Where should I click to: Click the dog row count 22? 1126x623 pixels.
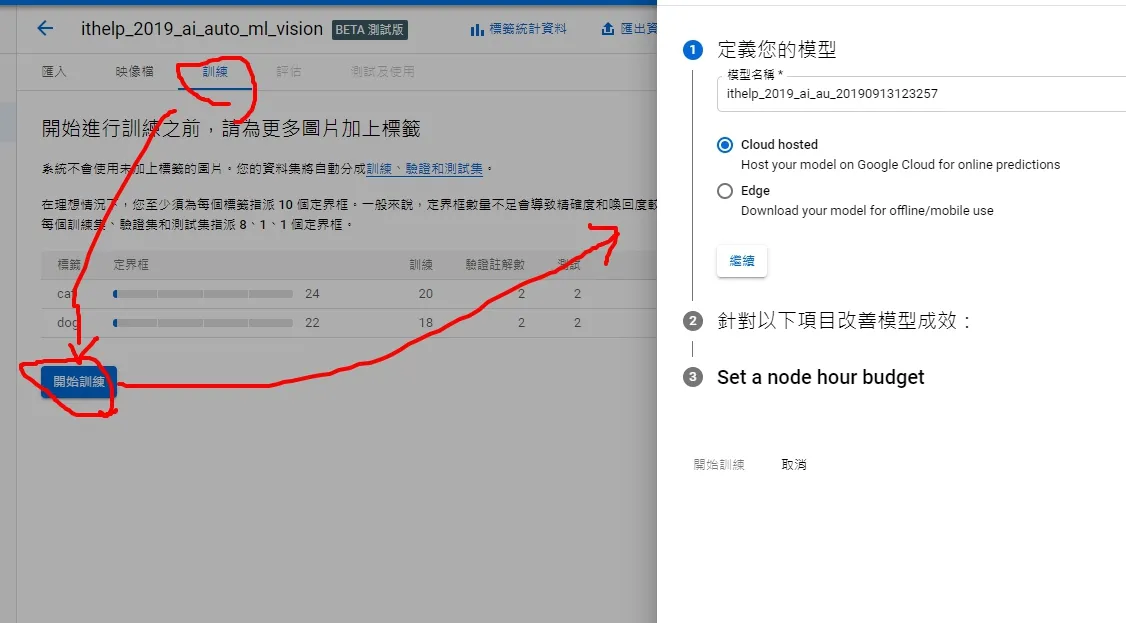click(x=312, y=323)
